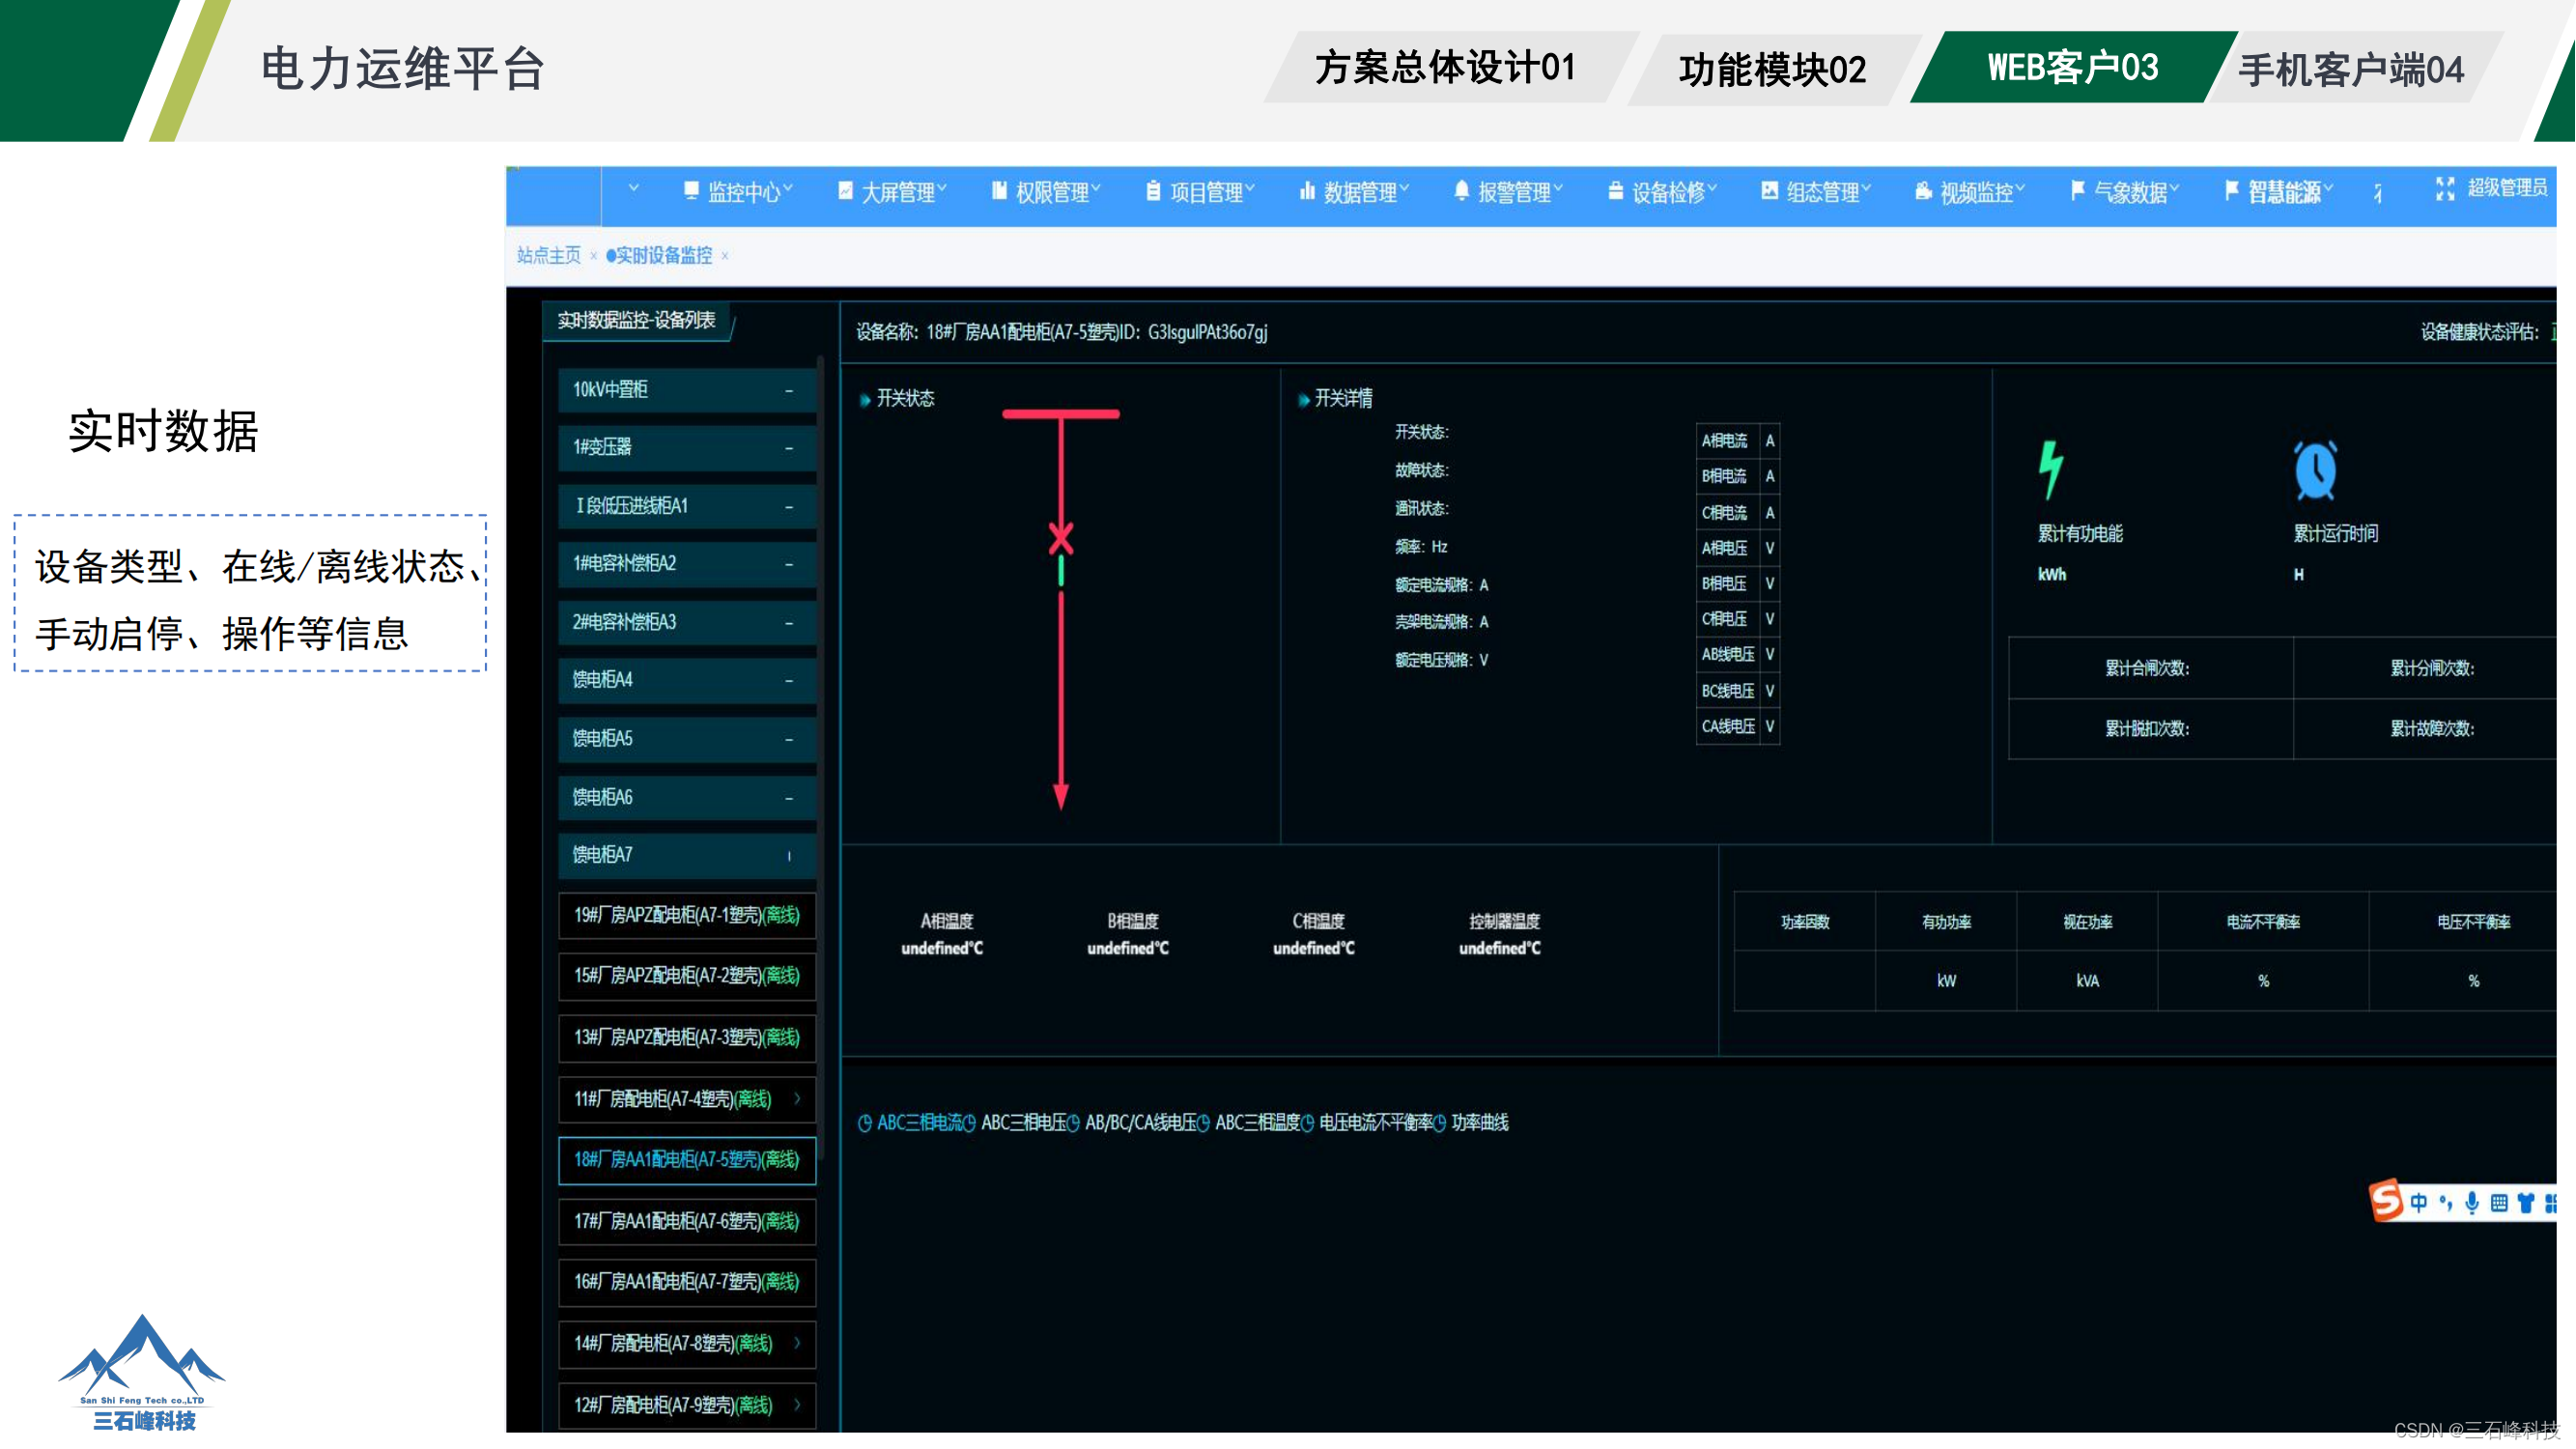Image resolution: width=2576 pixels, height=1449 pixels.
Task: Click the Sogou input method S icon
Action: 2386,1200
